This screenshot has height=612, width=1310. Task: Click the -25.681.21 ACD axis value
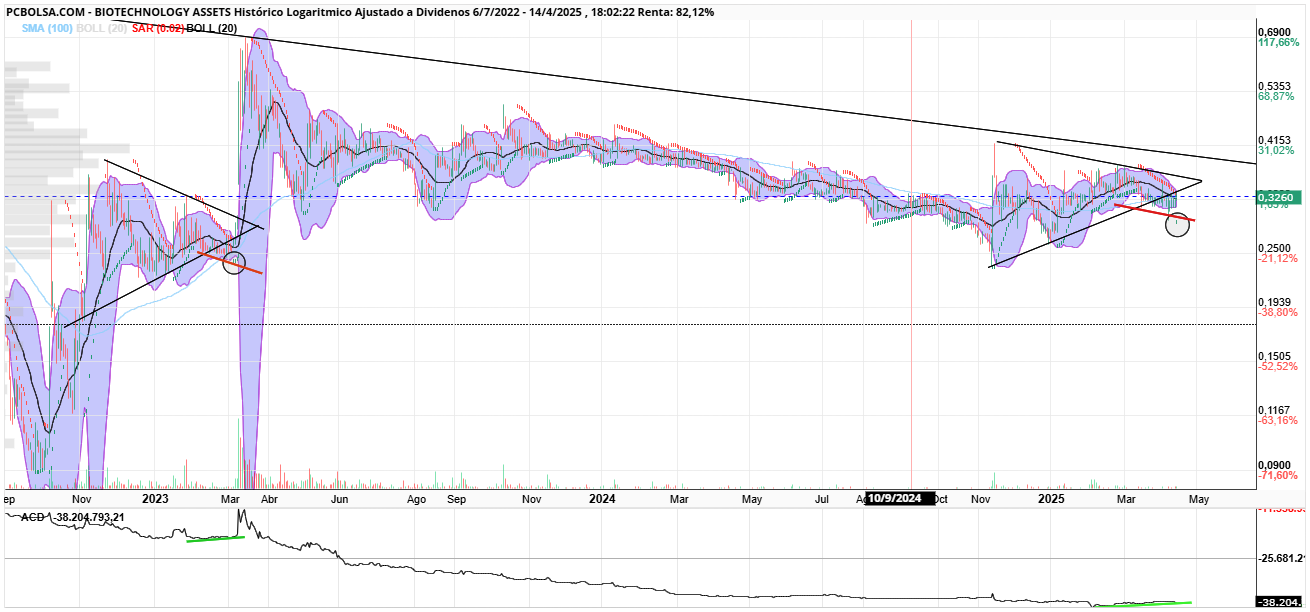1281,558
